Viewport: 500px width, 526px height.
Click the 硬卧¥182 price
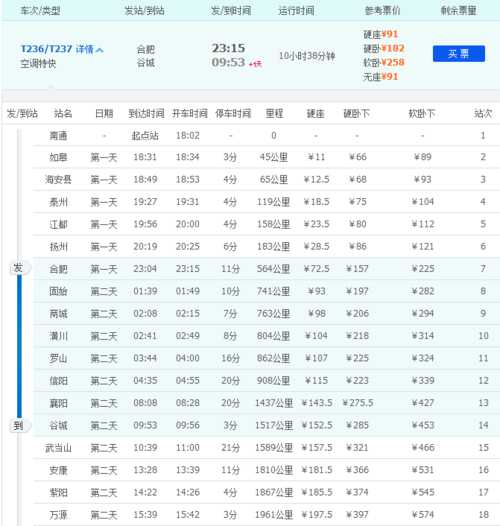[384, 48]
